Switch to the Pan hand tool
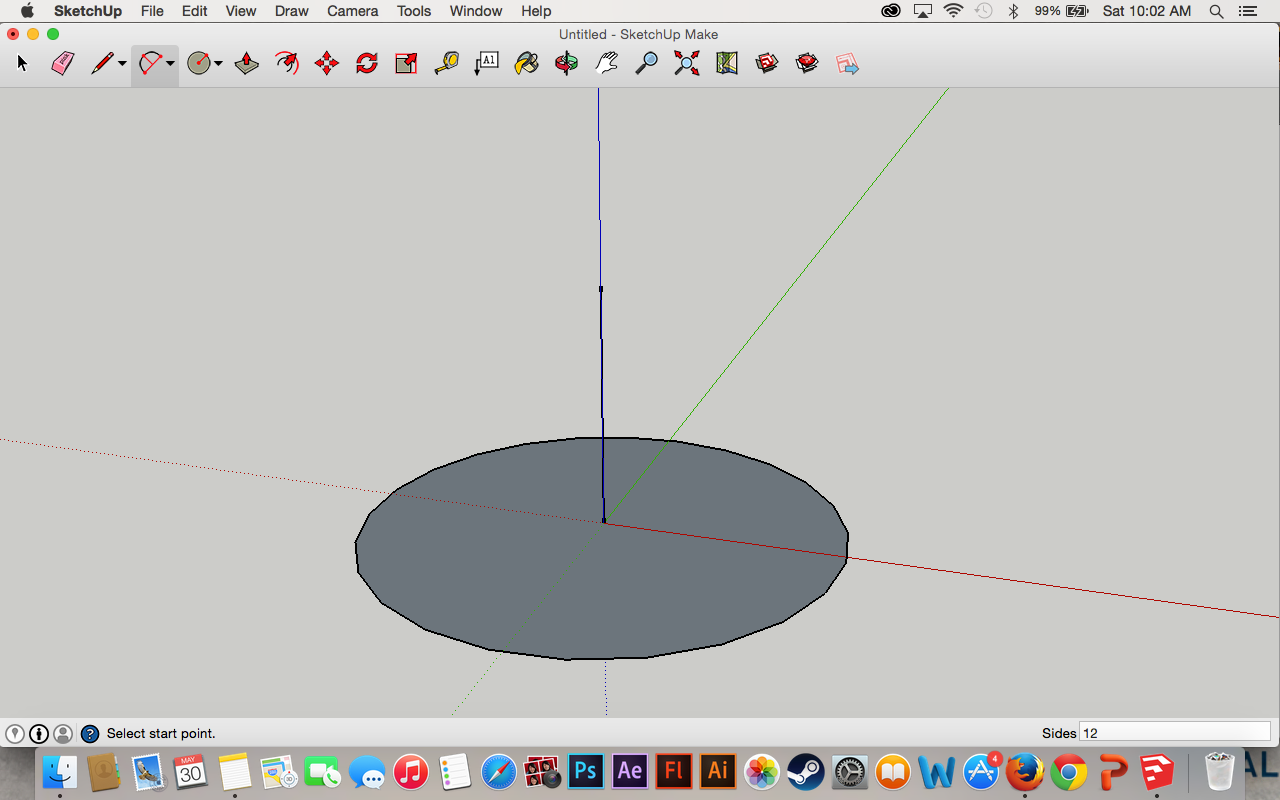The image size is (1280, 800). pyautogui.click(x=606, y=62)
